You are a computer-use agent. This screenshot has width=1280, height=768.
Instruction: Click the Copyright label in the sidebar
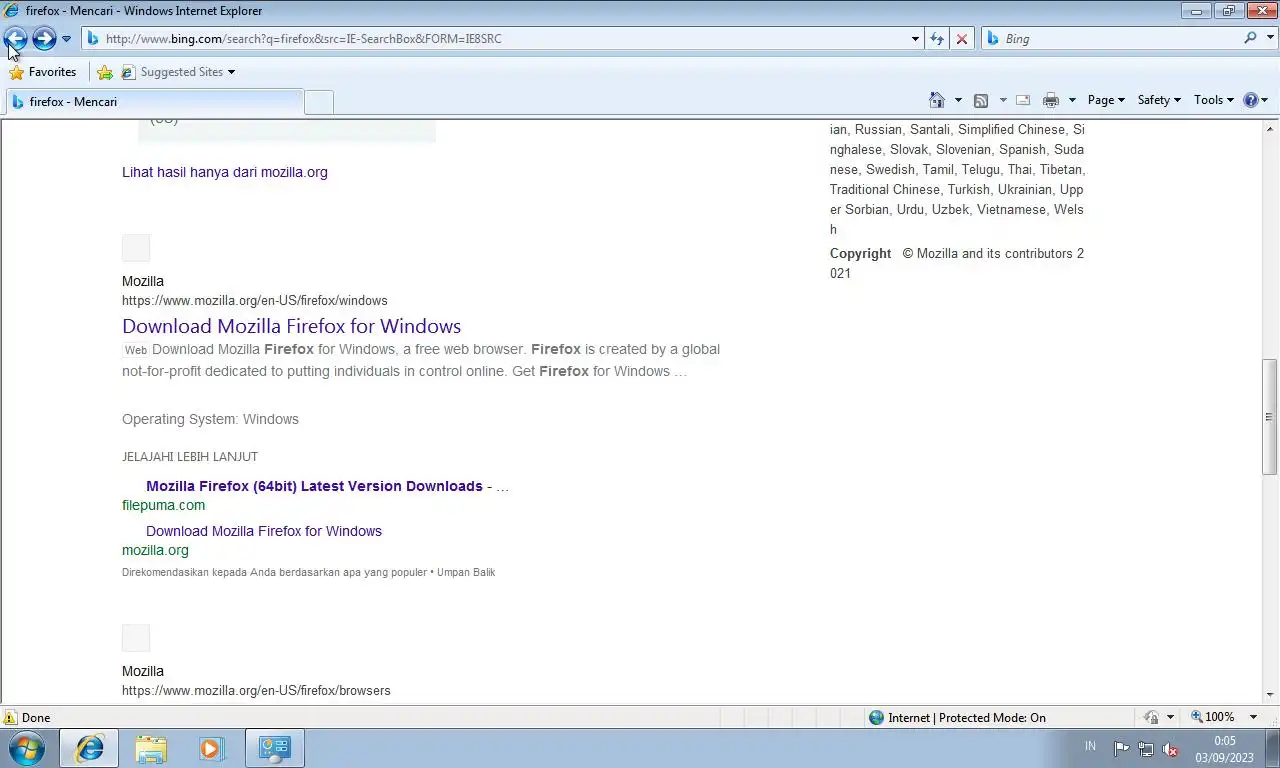[x=860, y=253]
